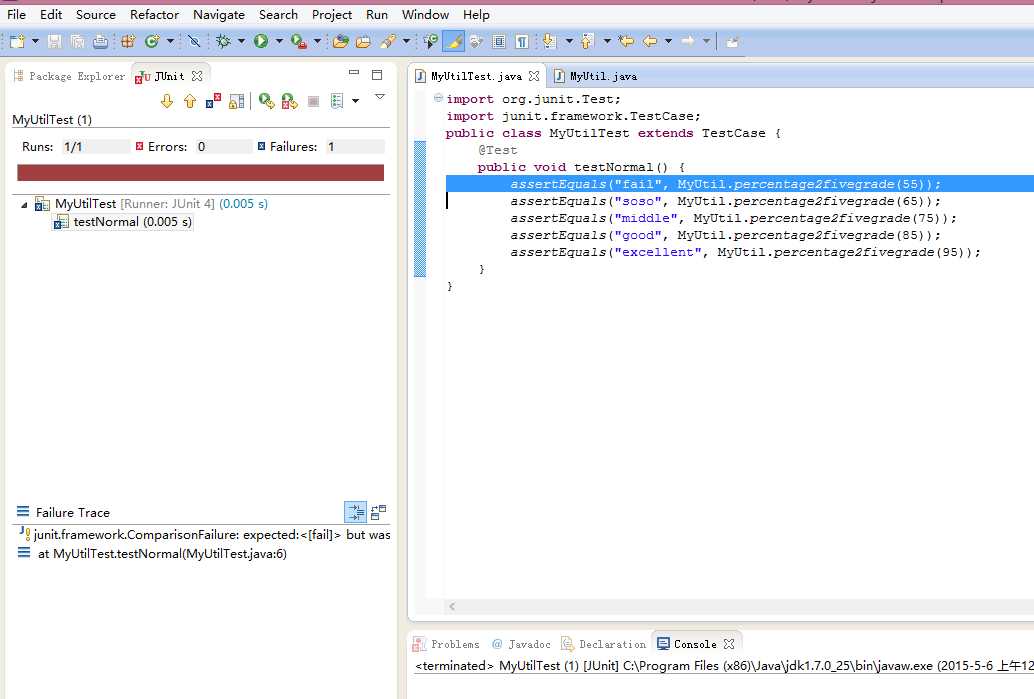Select the MyUtilTest.java:6 stack trace line
This screenshot has height=699, width=1034.
pos(152,554)
